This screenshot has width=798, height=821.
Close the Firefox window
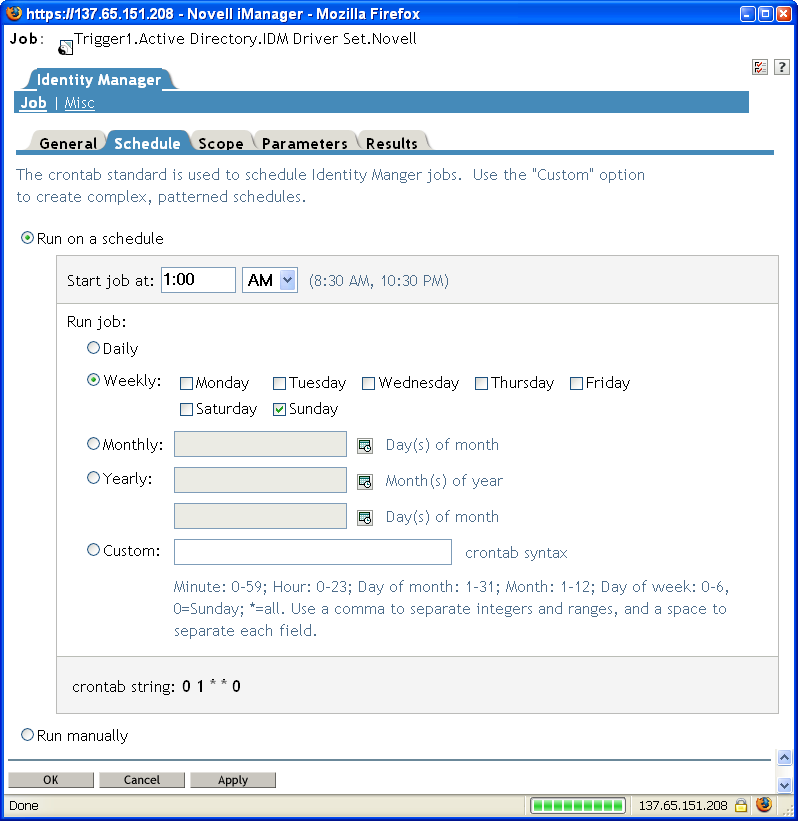[783, 14]
